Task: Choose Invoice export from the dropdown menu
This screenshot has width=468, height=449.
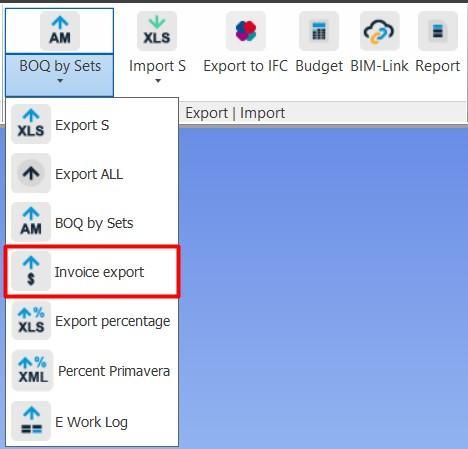Action: (x=92, y=271)
